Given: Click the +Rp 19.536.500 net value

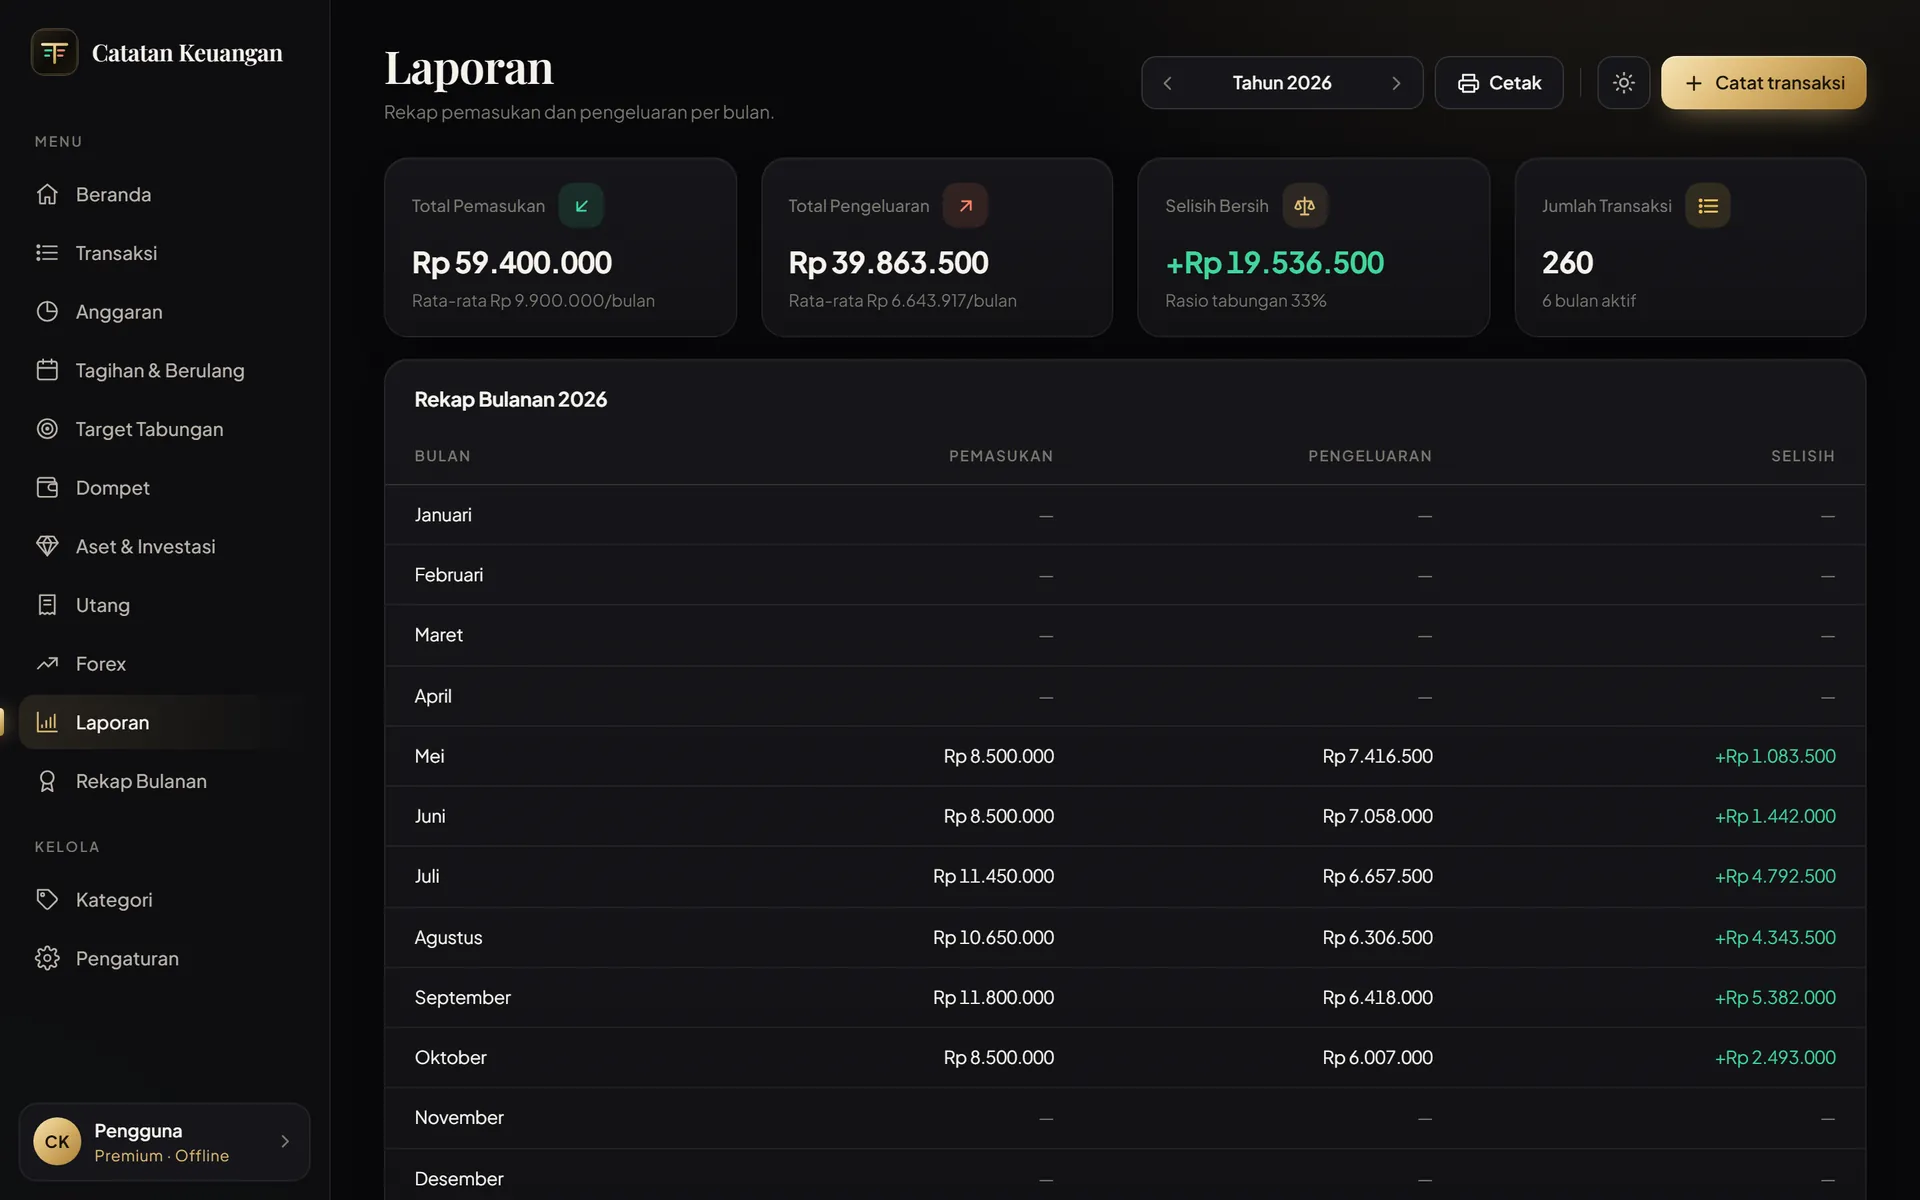Looking at the screenshot, I should pos(1275,263).
